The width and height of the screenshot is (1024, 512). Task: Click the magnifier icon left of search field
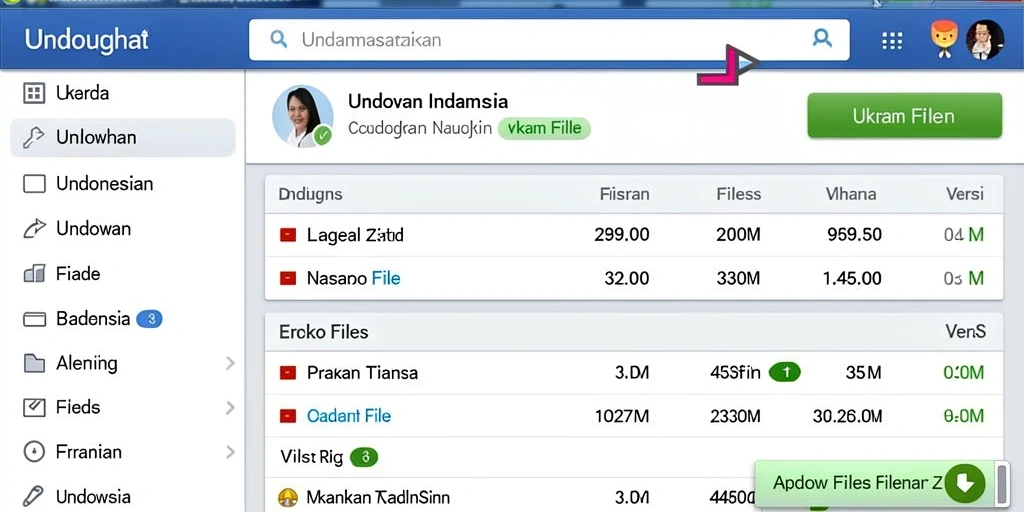pyautogui.click(x=279, y=39)
